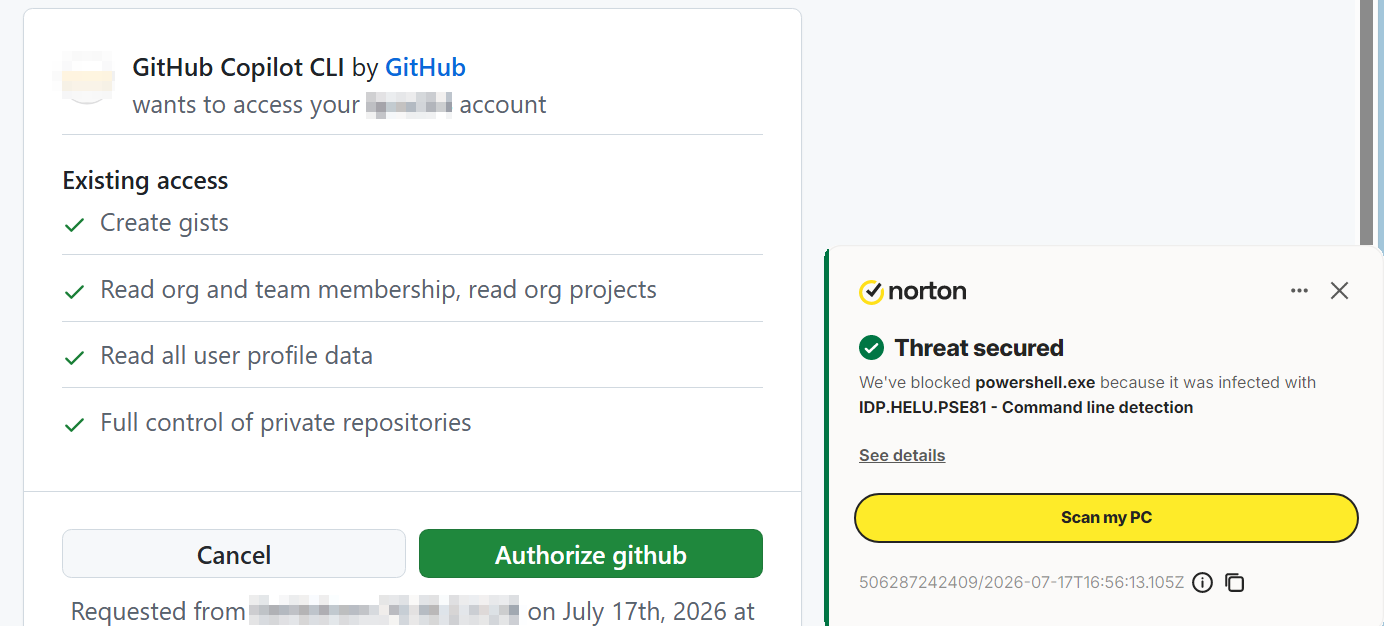The width and height of the screenshot is (1384, 626).
Task: Click checkmark beside Read all user profile data
Action: (74, 358)
